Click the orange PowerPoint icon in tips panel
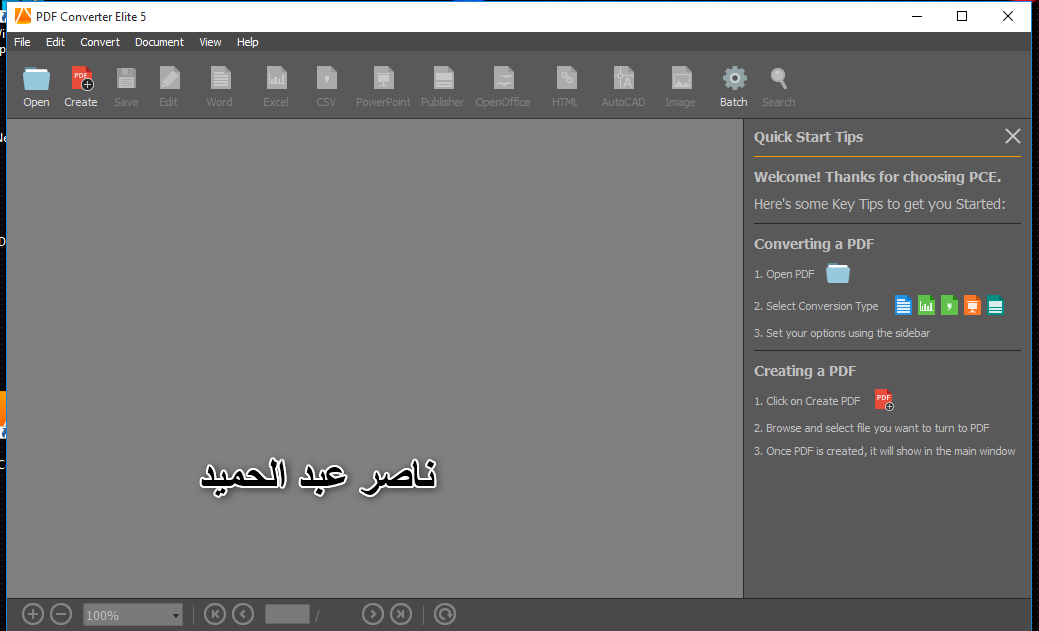Screen dimensions: 1039x631 click(x=972, y=305)
